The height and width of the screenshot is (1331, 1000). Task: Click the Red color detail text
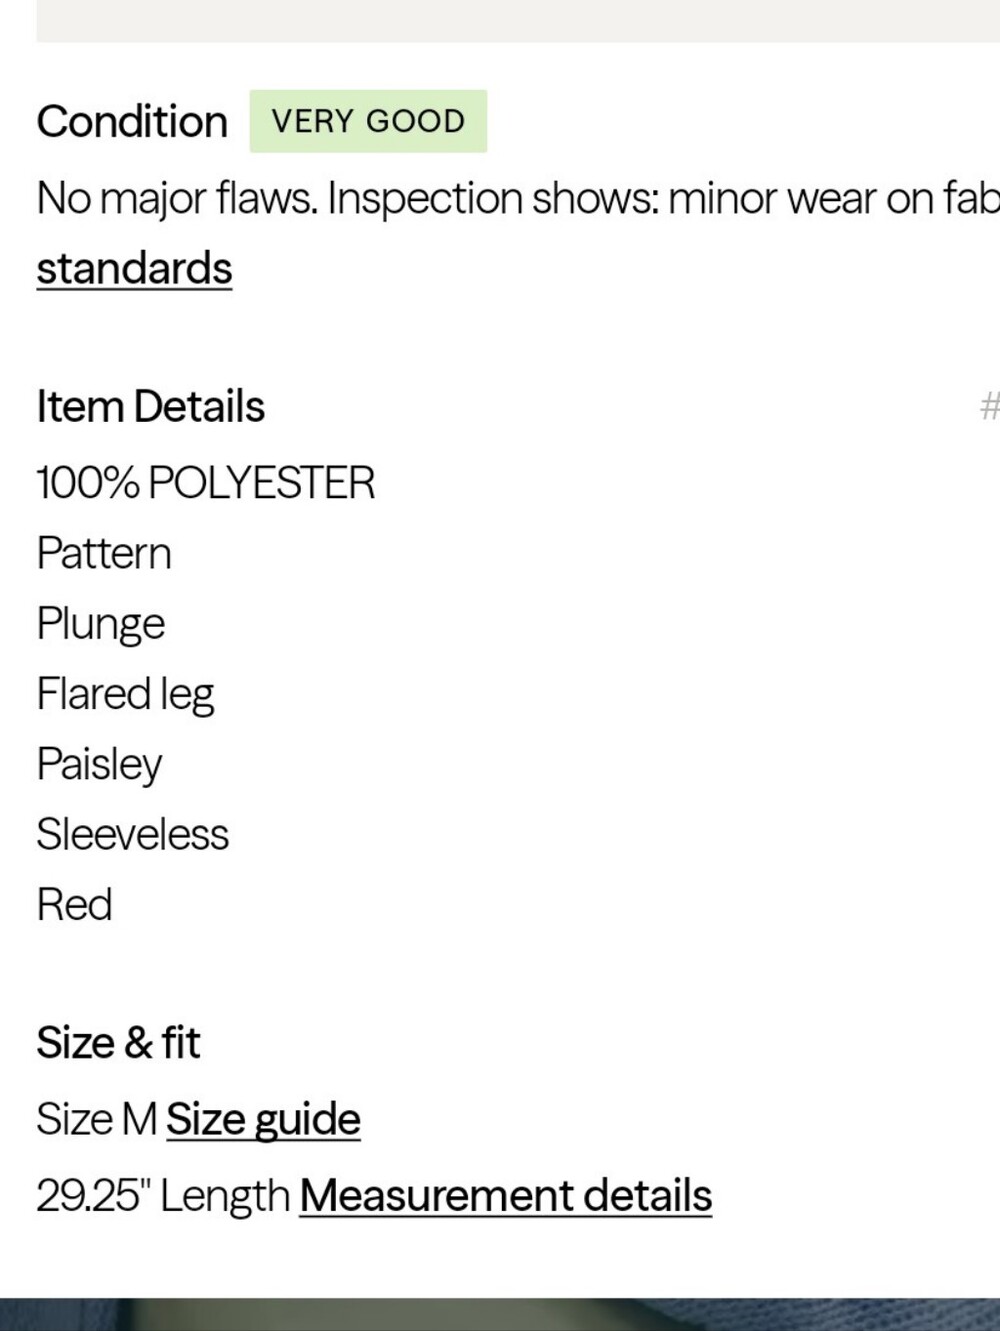pyautogui.click(x=74, y=904)
